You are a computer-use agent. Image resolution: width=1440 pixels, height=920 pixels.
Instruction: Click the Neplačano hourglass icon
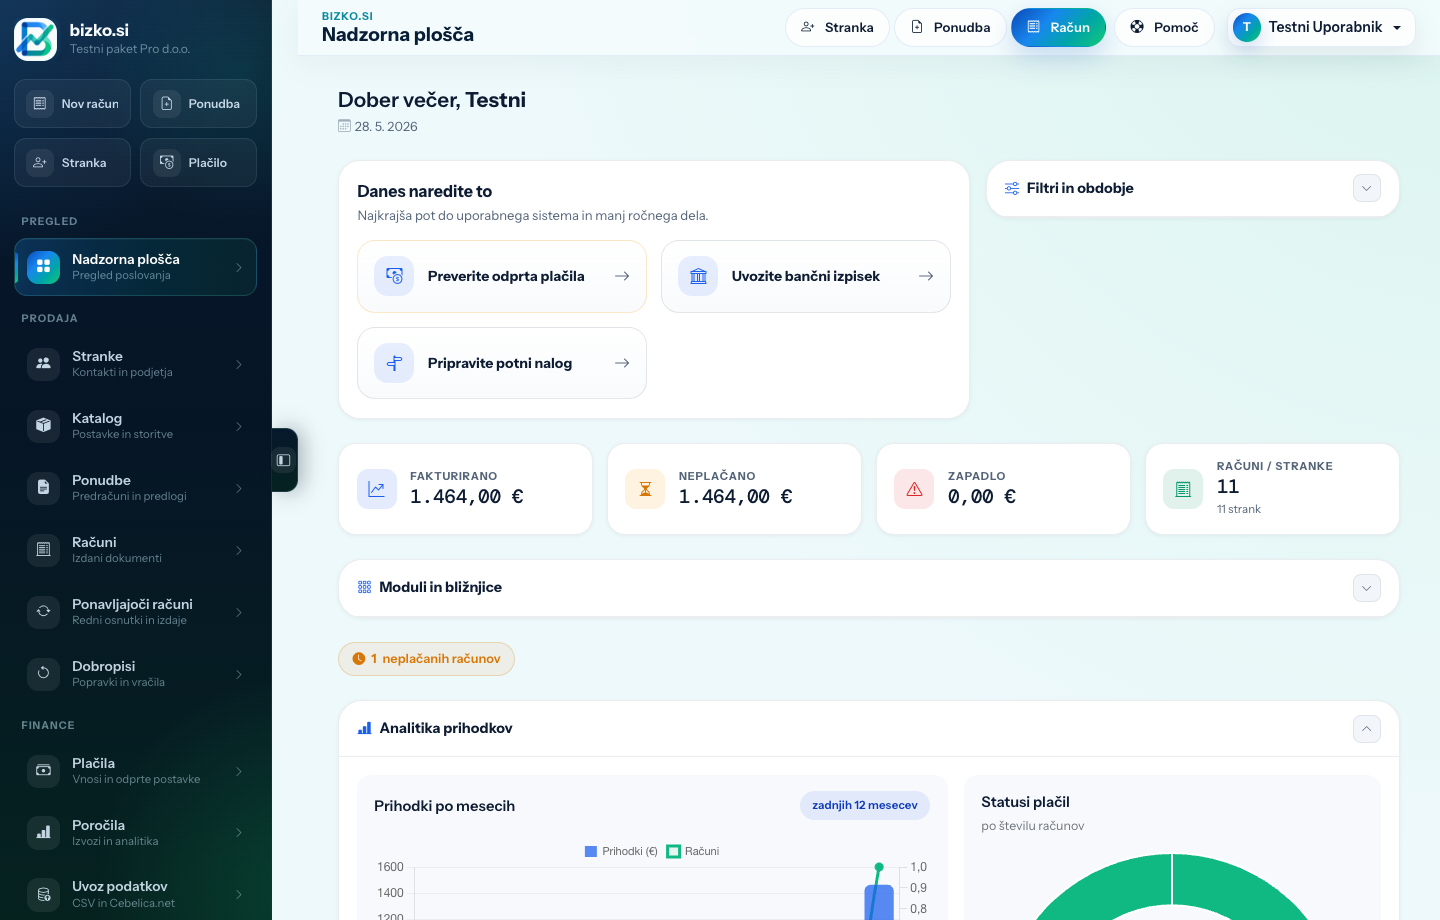[645, 489]
